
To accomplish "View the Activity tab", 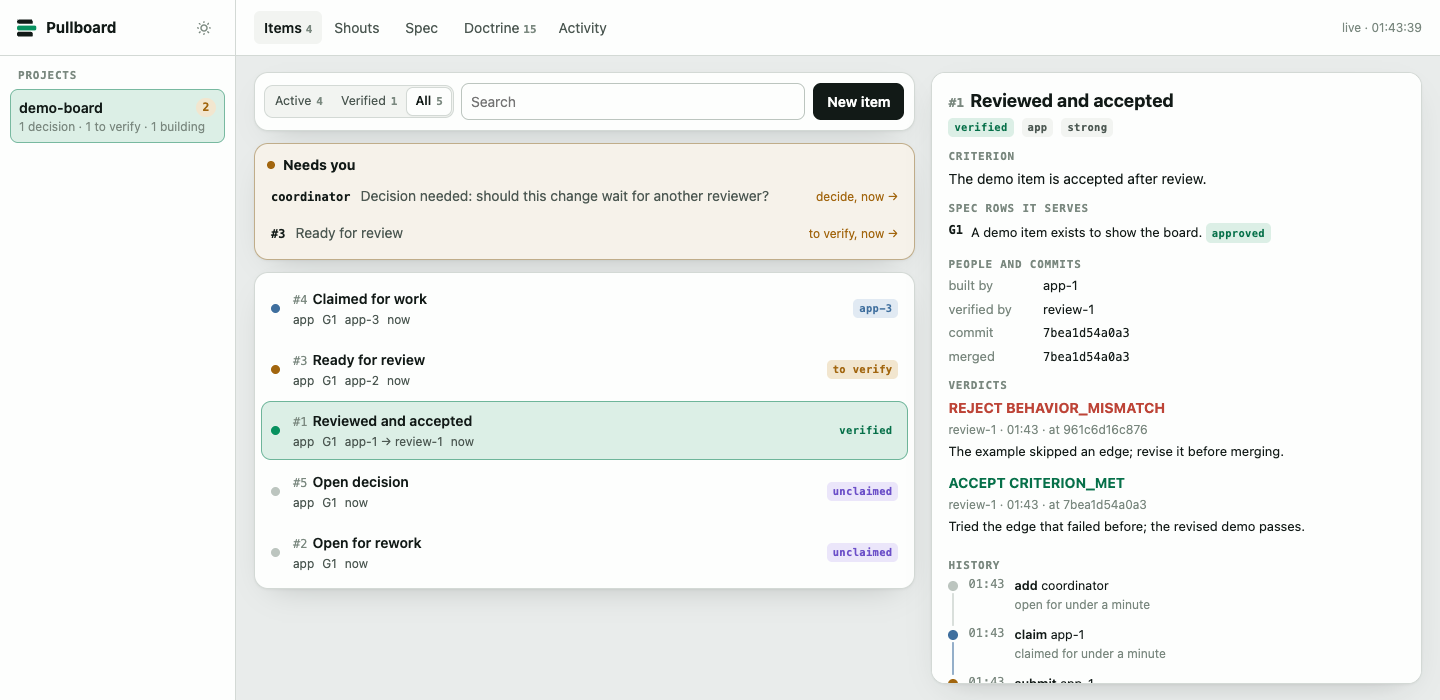I will pyautogui.click(x=583, y=28).
